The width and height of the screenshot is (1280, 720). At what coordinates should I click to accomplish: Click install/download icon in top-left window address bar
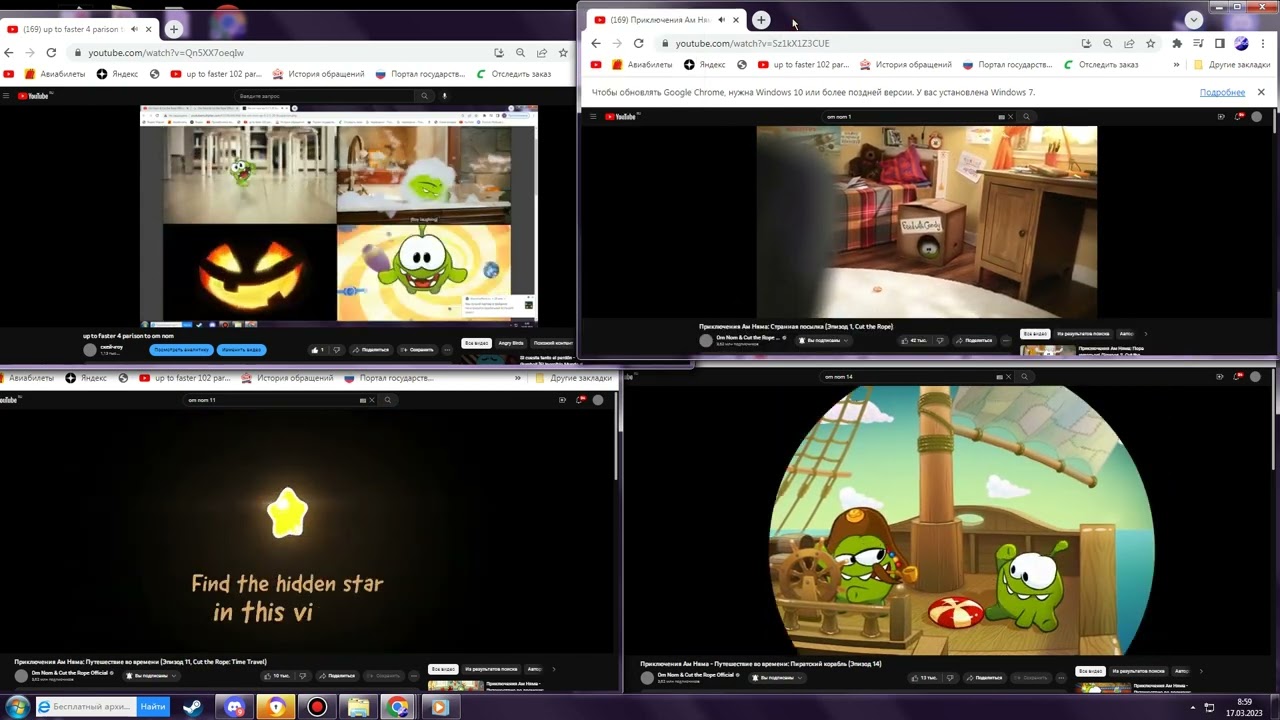(498, 52)
